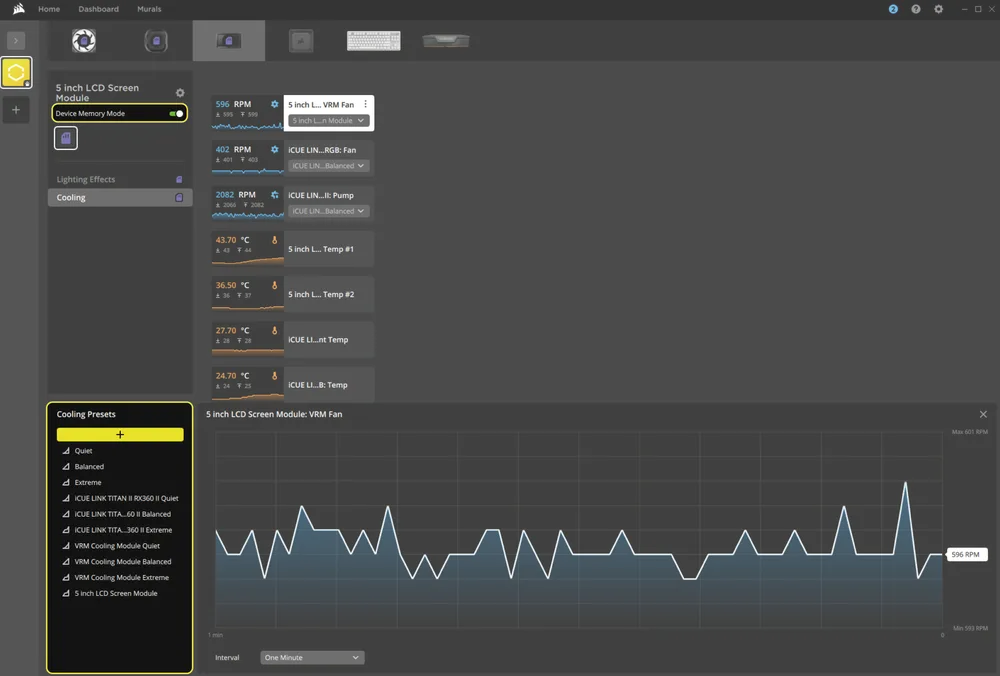
Task: Select the iCUE LI...nt Temp sensor
Action: [328, 339]
